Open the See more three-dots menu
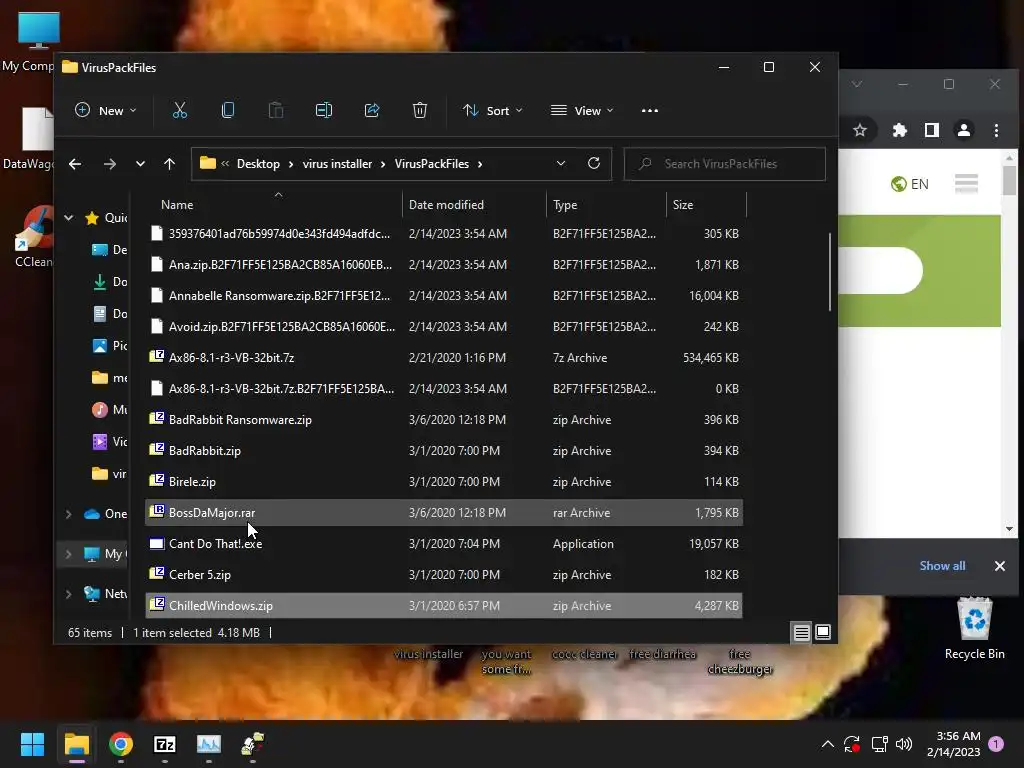Image resolution: width=1024 pixels, height=768 pixels. point(650,110)
